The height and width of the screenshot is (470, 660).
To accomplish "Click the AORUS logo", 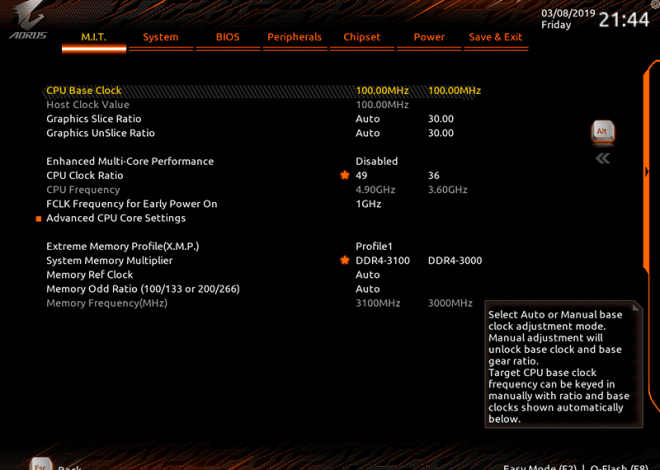I will 28,22.
